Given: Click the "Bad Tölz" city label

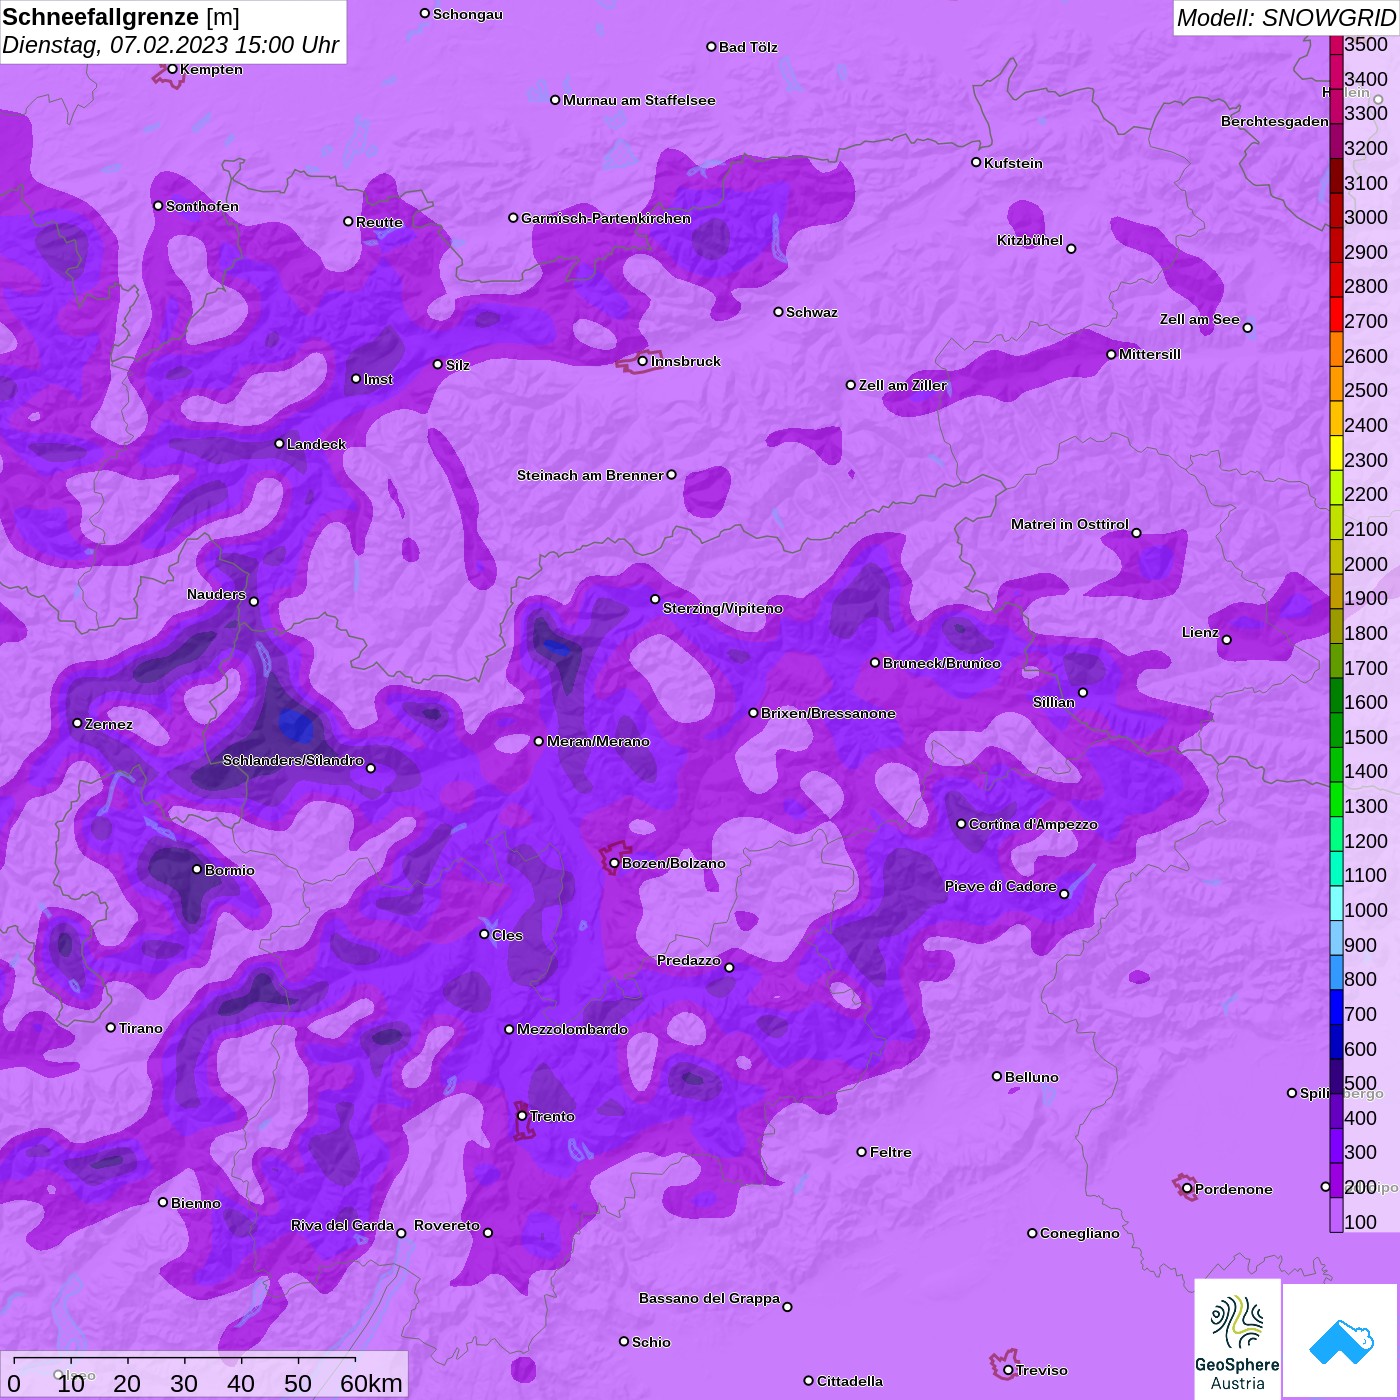Looking at the screenshot, I should pos(748,47).
